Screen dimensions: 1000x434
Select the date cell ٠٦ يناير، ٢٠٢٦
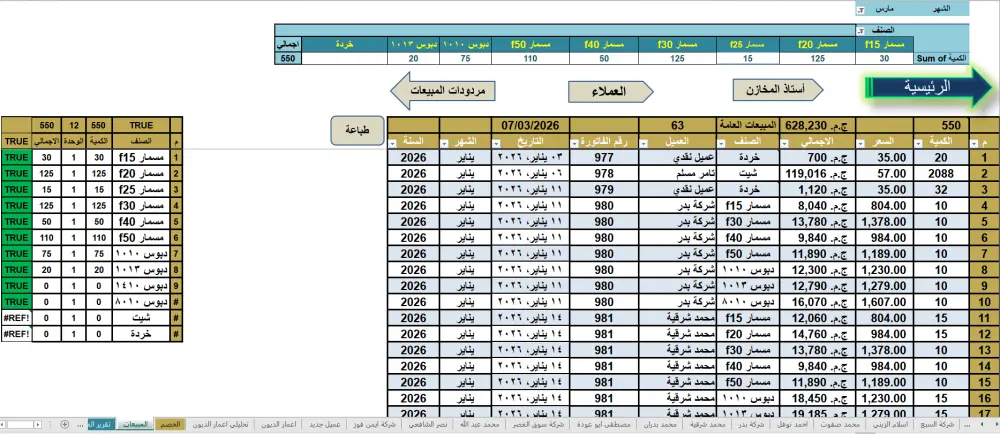[530, 173]
